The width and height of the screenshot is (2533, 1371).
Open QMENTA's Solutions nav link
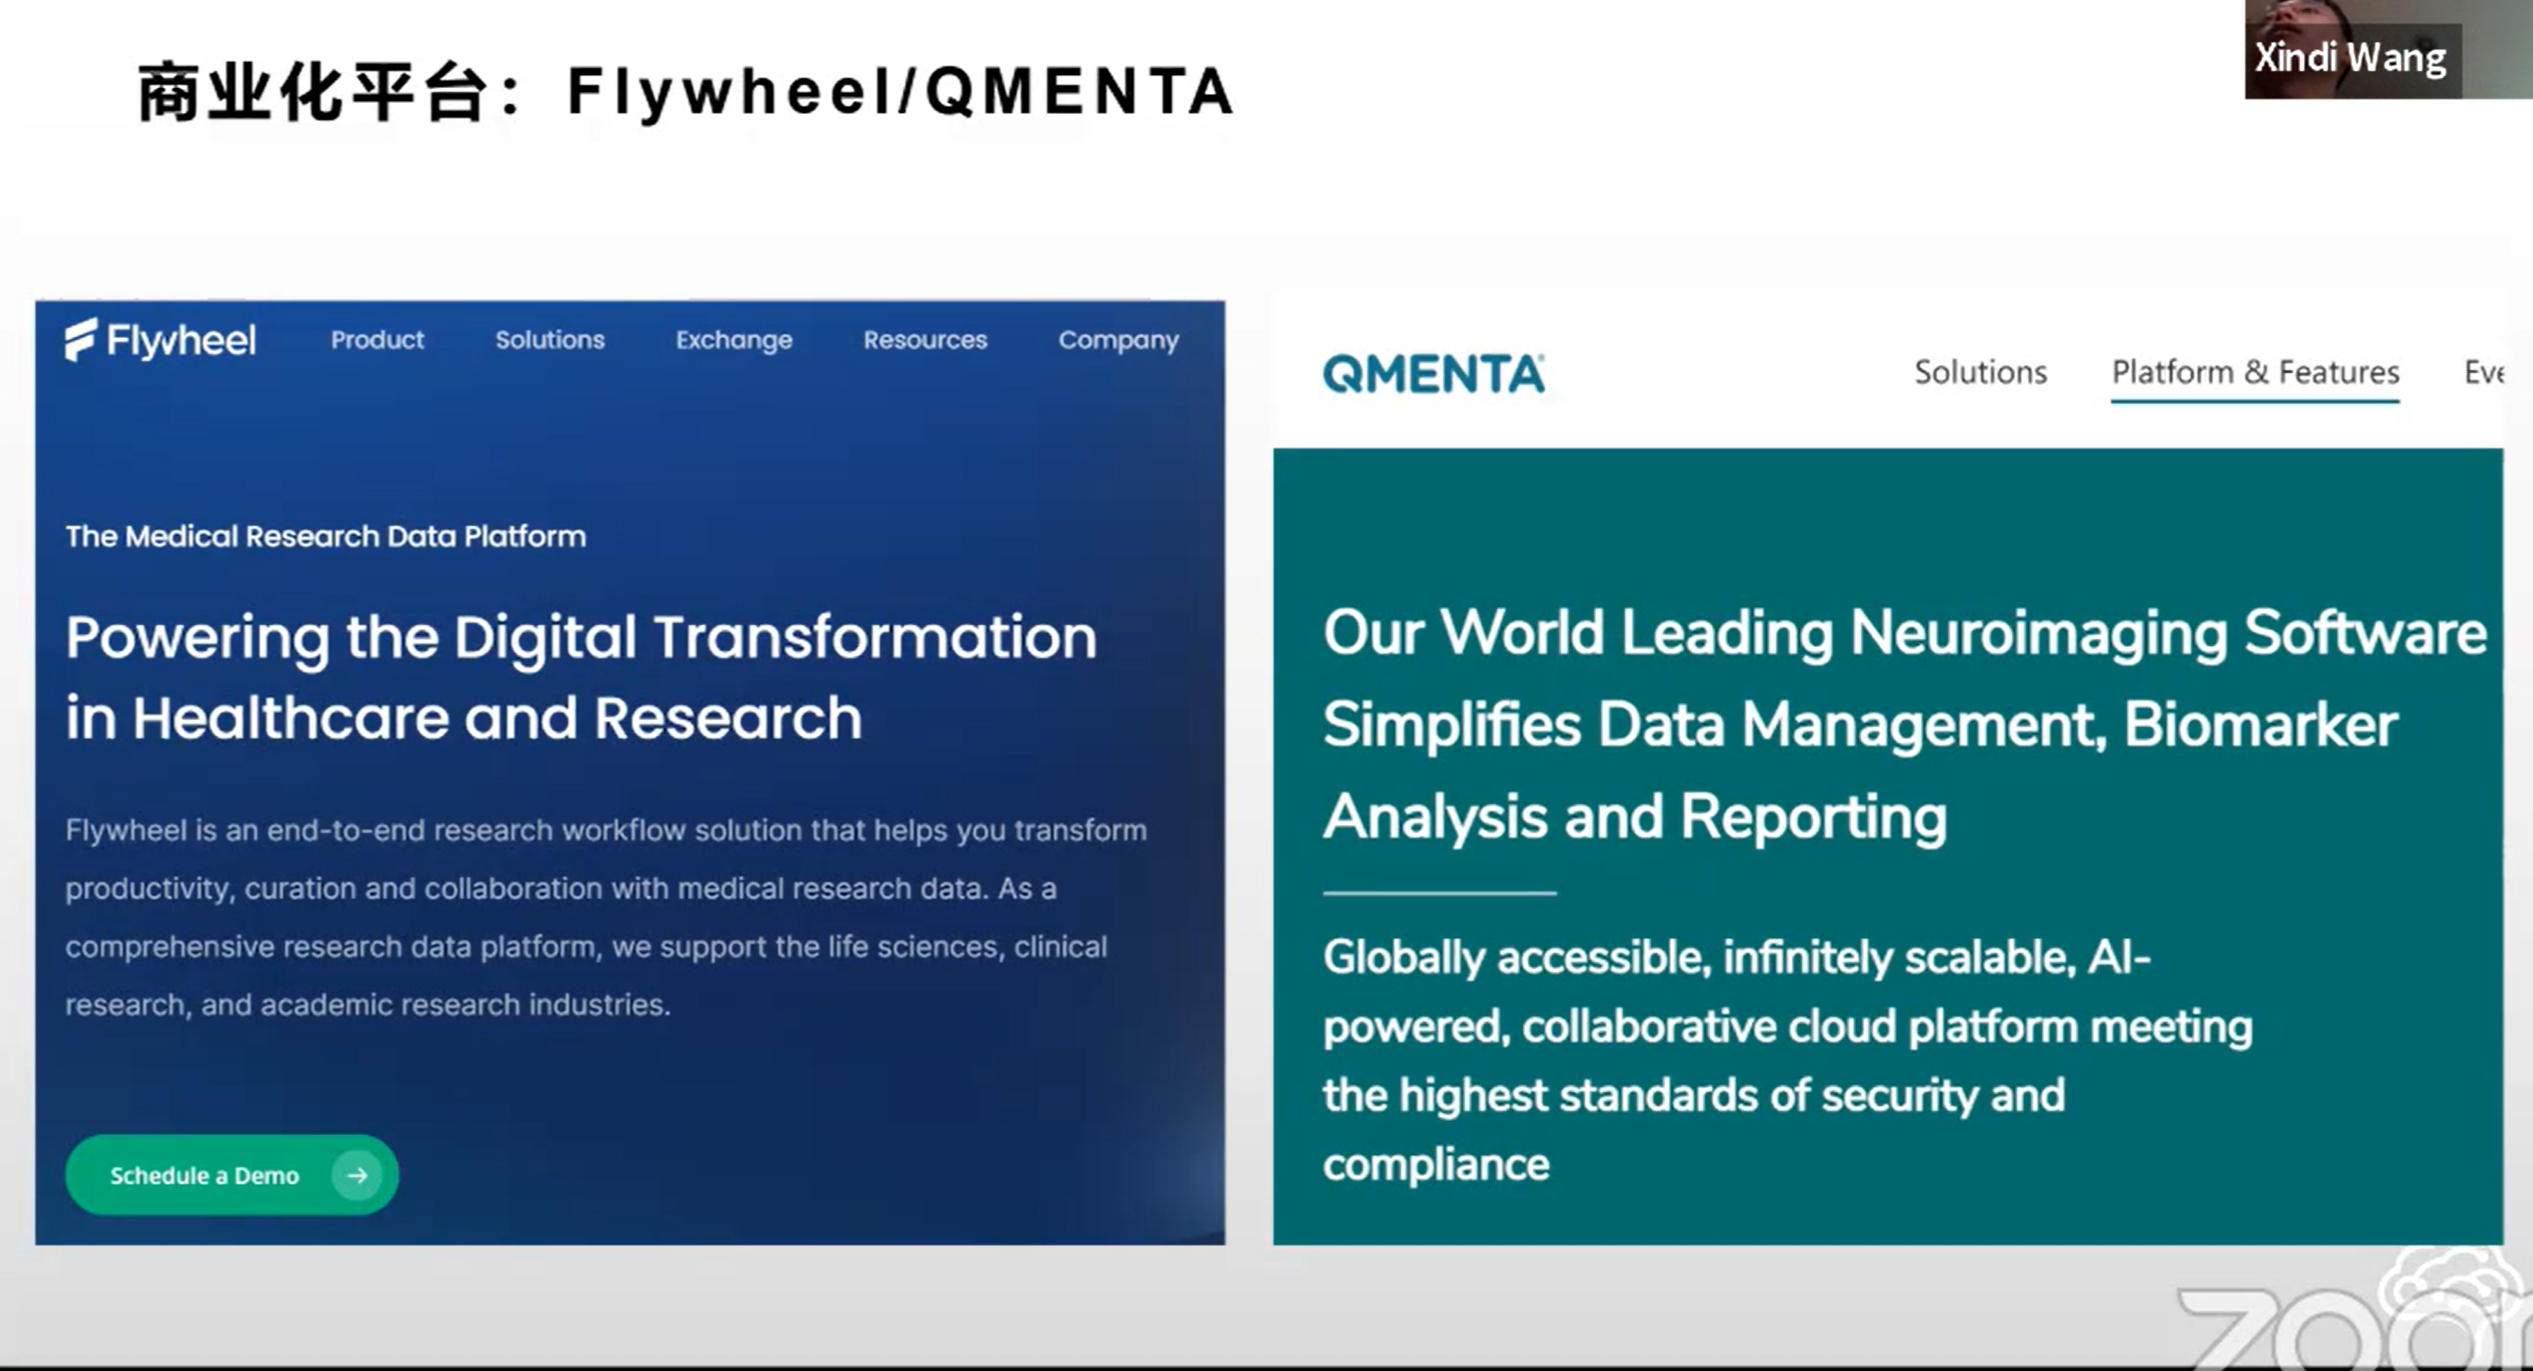1980,372
